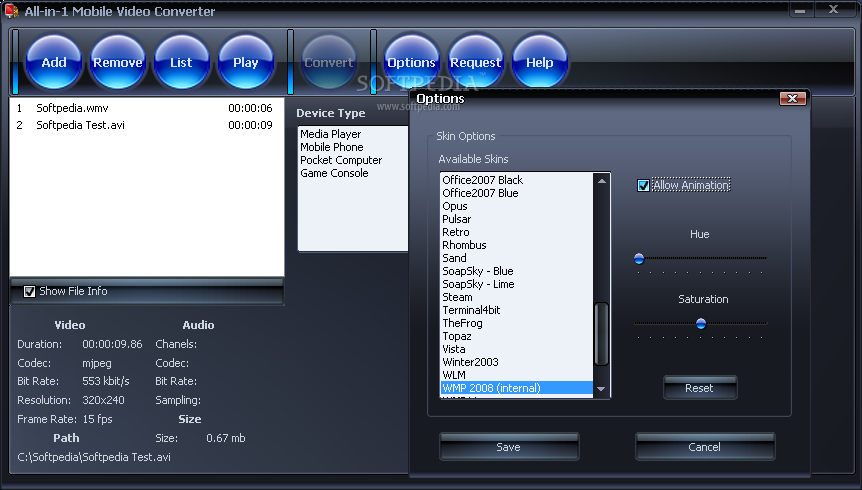Toggle the Show File Info checkbox
Viewport: 862px width, 490px height.
pos(29,291)
